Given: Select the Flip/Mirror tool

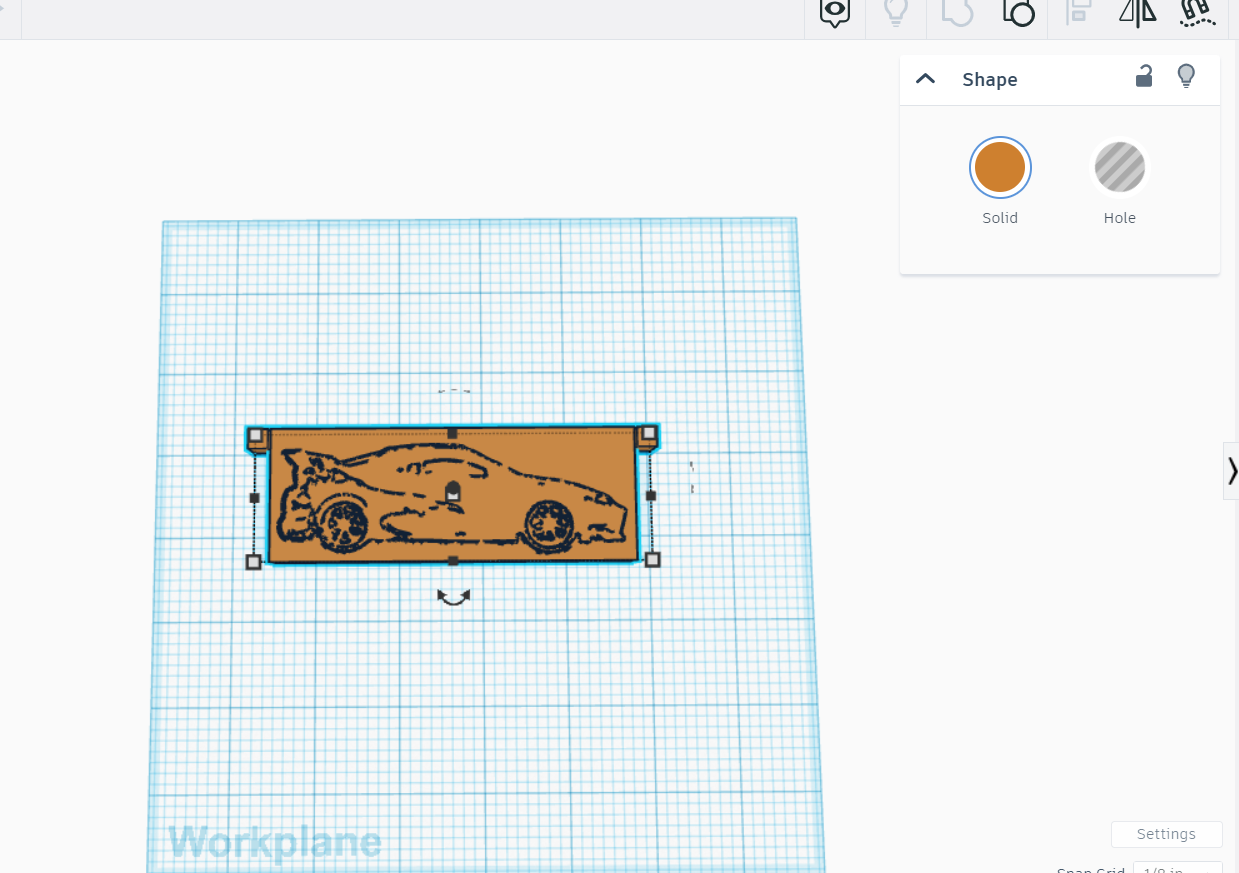Looking at the screenshot, I should [1137, 12].
